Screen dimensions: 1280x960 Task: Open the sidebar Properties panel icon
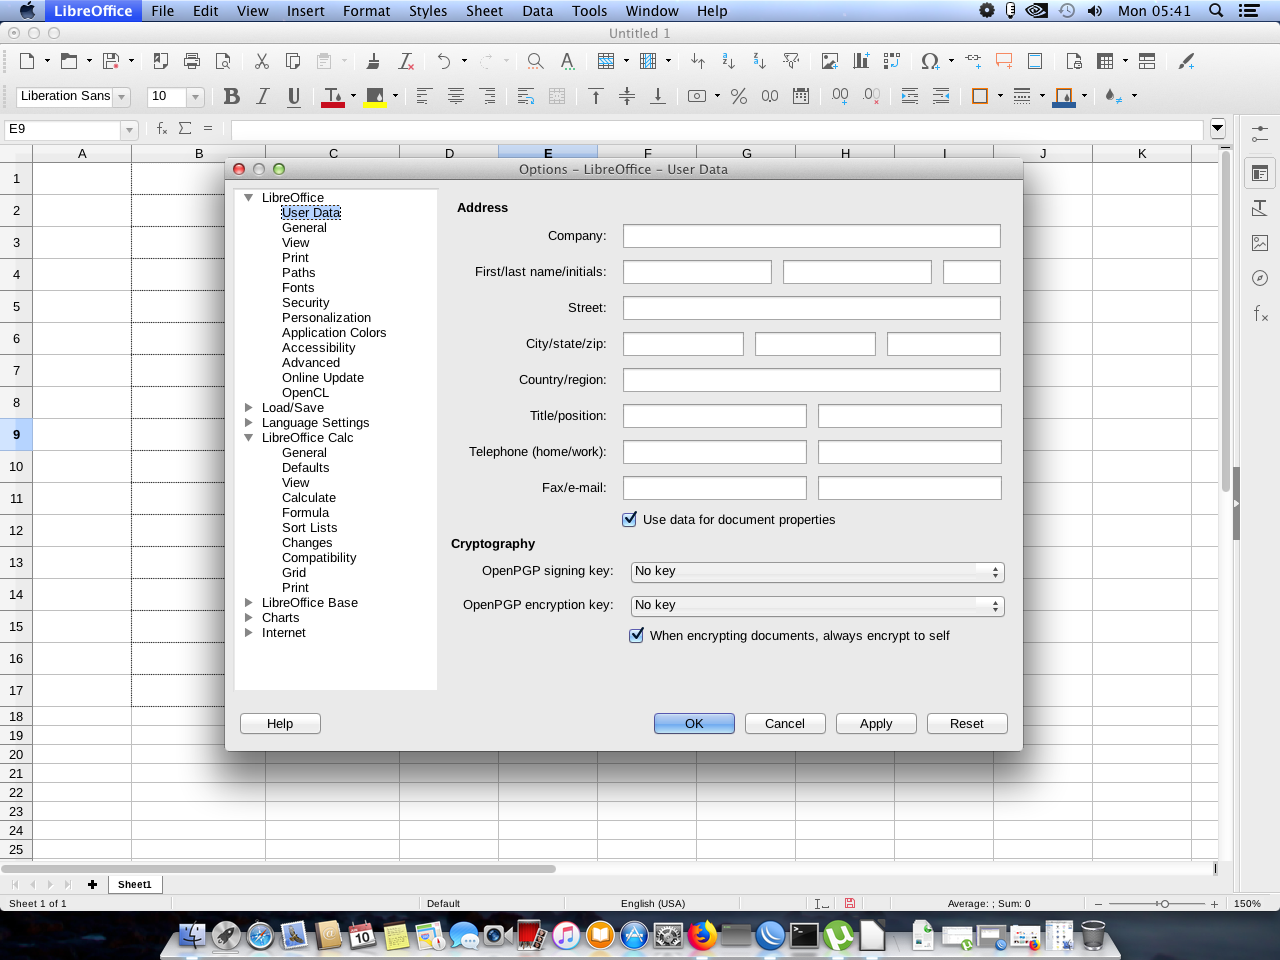1260,173
